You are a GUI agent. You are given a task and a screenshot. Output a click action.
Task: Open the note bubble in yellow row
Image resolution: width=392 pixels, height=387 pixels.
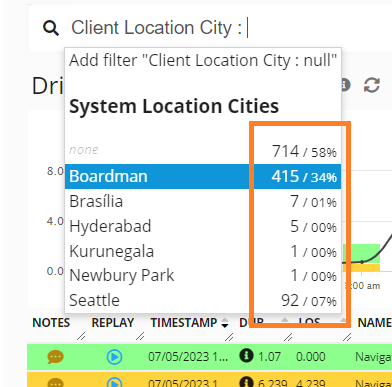(55, 383)
